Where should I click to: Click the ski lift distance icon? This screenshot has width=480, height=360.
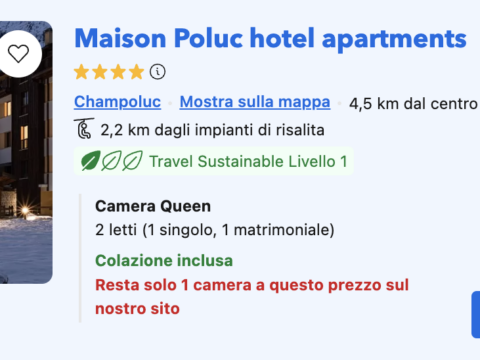coord(84,128)
